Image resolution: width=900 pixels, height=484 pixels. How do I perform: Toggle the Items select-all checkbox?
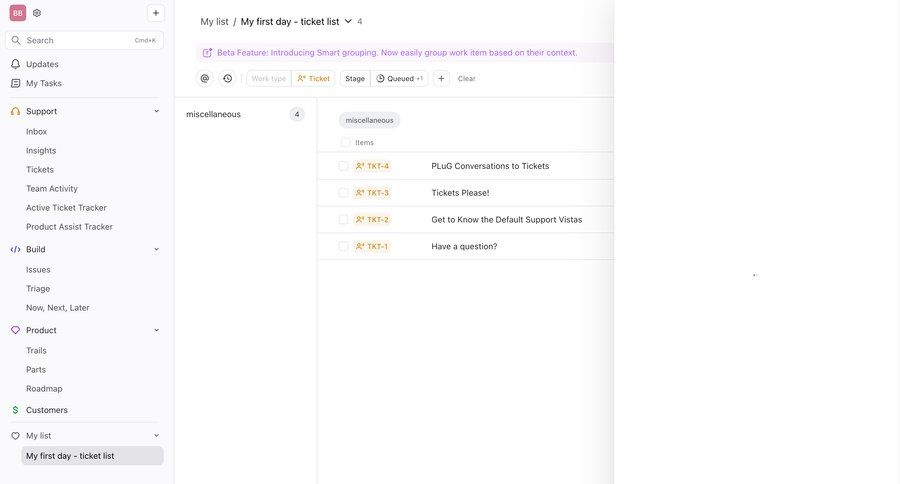tap(346, 142)
